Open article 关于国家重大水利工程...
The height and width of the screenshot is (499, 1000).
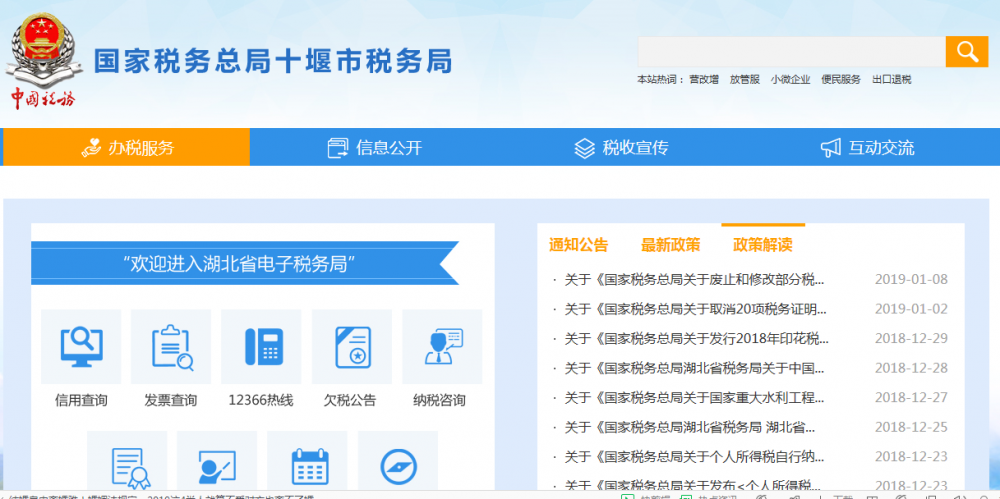click(x=694, y=398)
